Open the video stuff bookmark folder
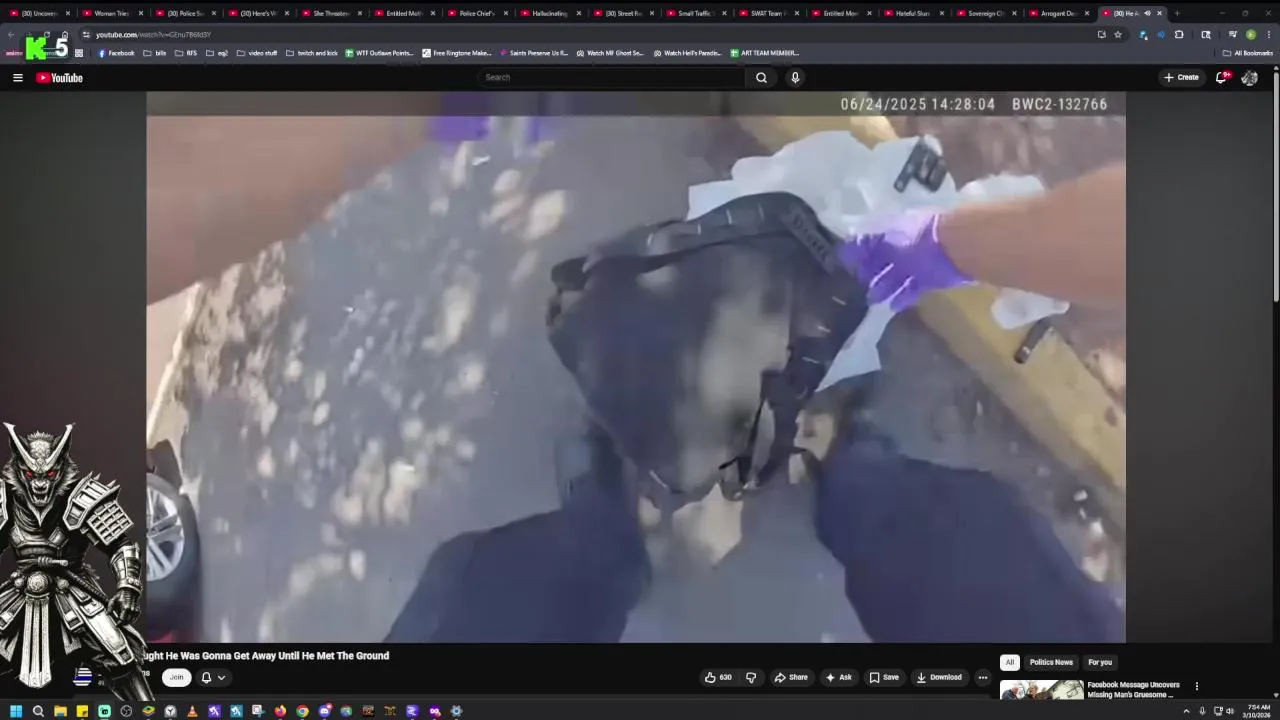Image resolution: width=1280 pixels, height=720 pixels. click(257, 53)
